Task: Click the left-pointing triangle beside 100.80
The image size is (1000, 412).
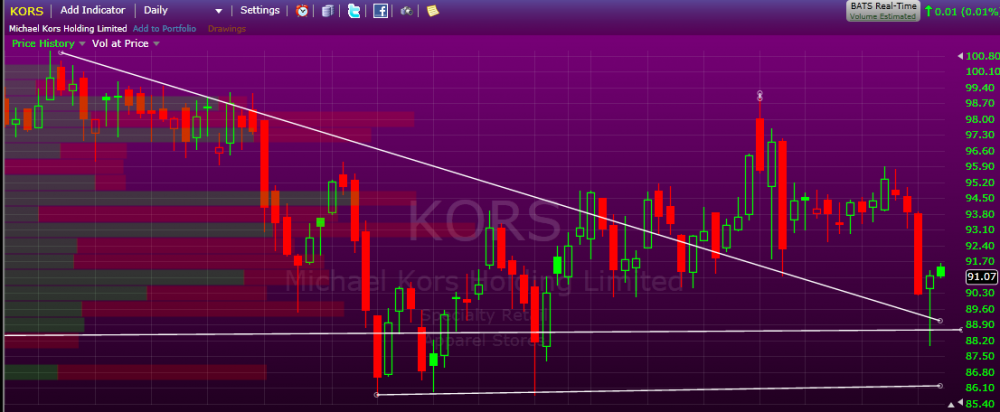Action: point(960,56)
